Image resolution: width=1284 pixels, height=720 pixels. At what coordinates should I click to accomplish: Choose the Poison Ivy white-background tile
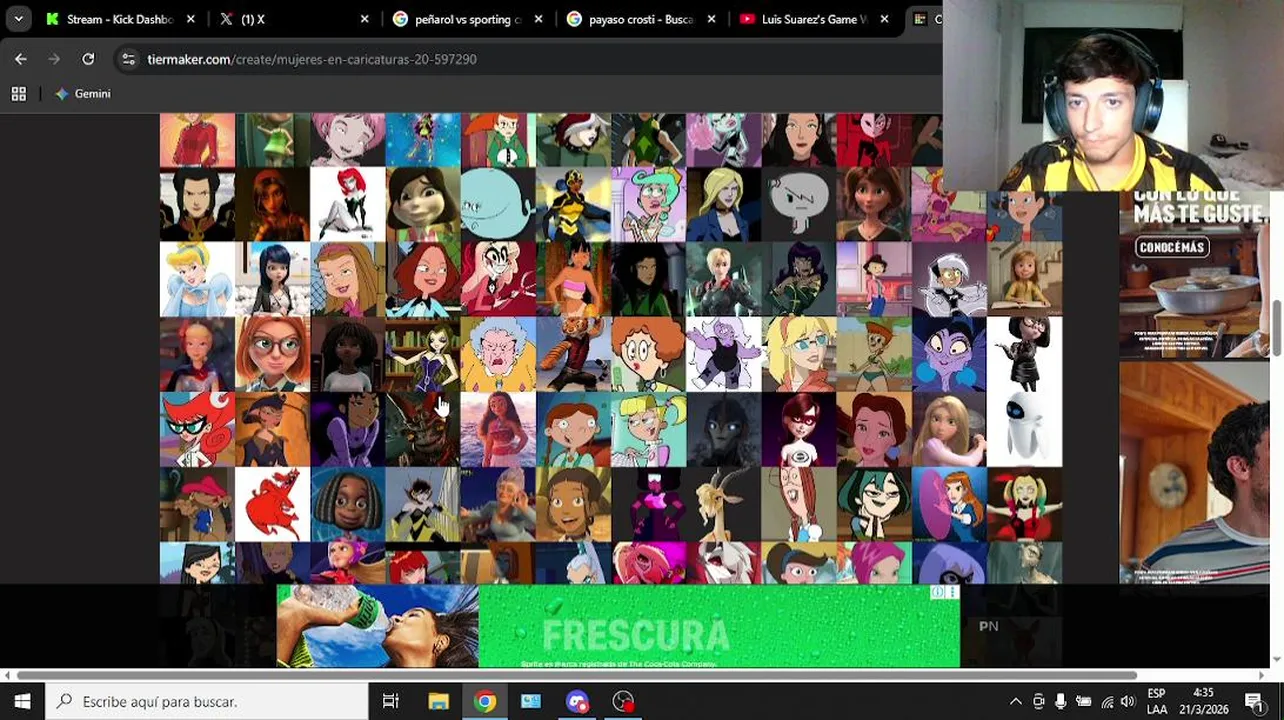[x=347, y=204]
